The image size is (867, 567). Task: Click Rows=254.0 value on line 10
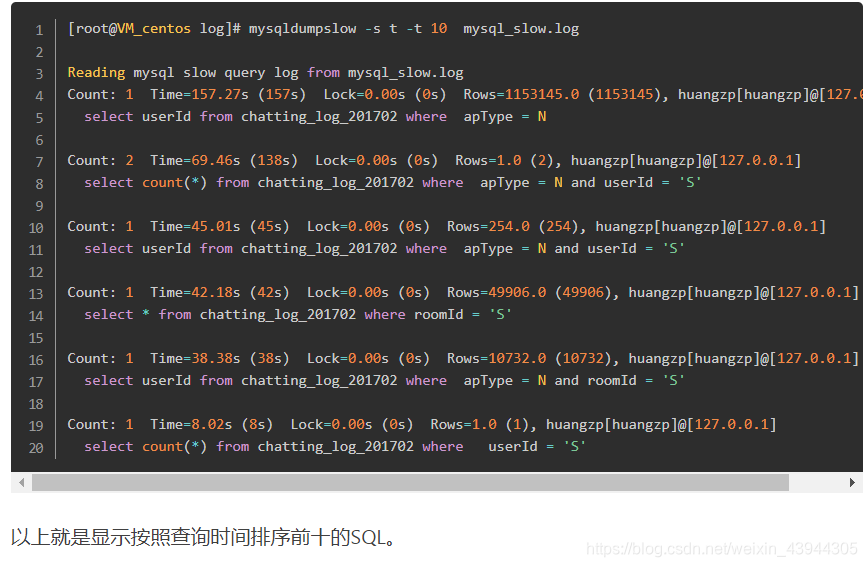(488, 227)
